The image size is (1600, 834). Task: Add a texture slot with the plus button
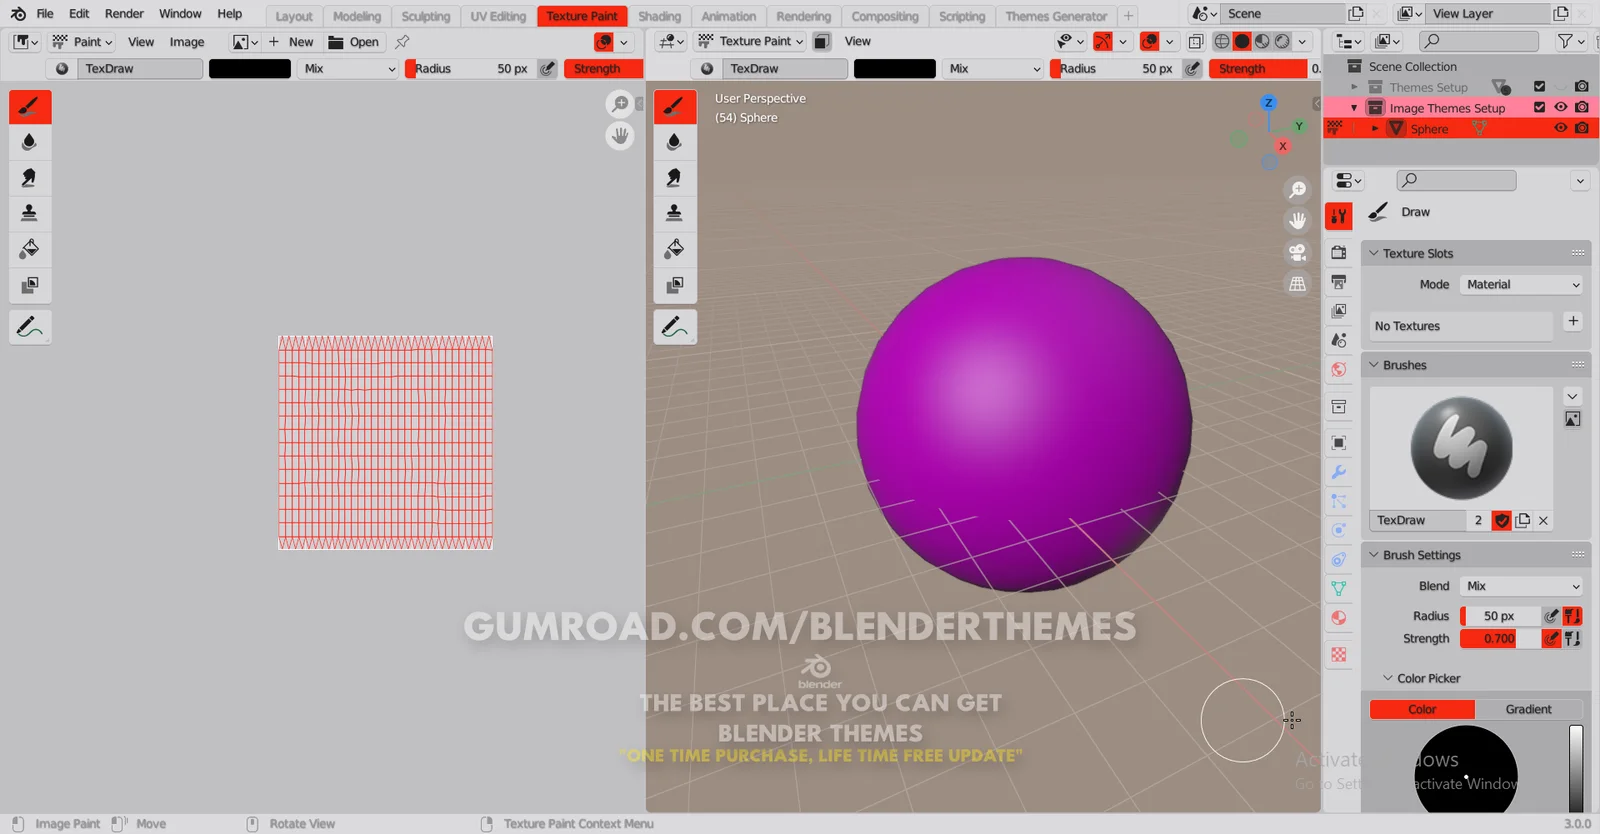click(x=1573, y=322)
